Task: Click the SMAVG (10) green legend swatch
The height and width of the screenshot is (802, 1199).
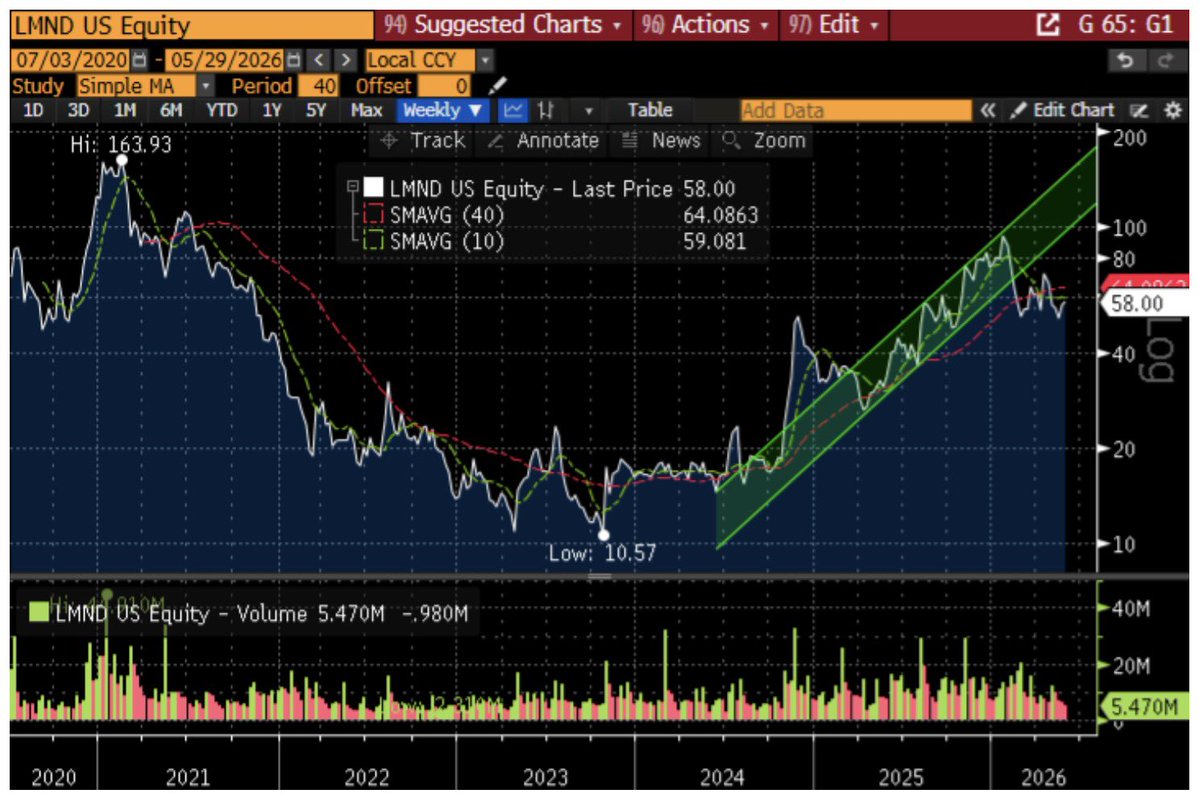Action: (373, 240)
